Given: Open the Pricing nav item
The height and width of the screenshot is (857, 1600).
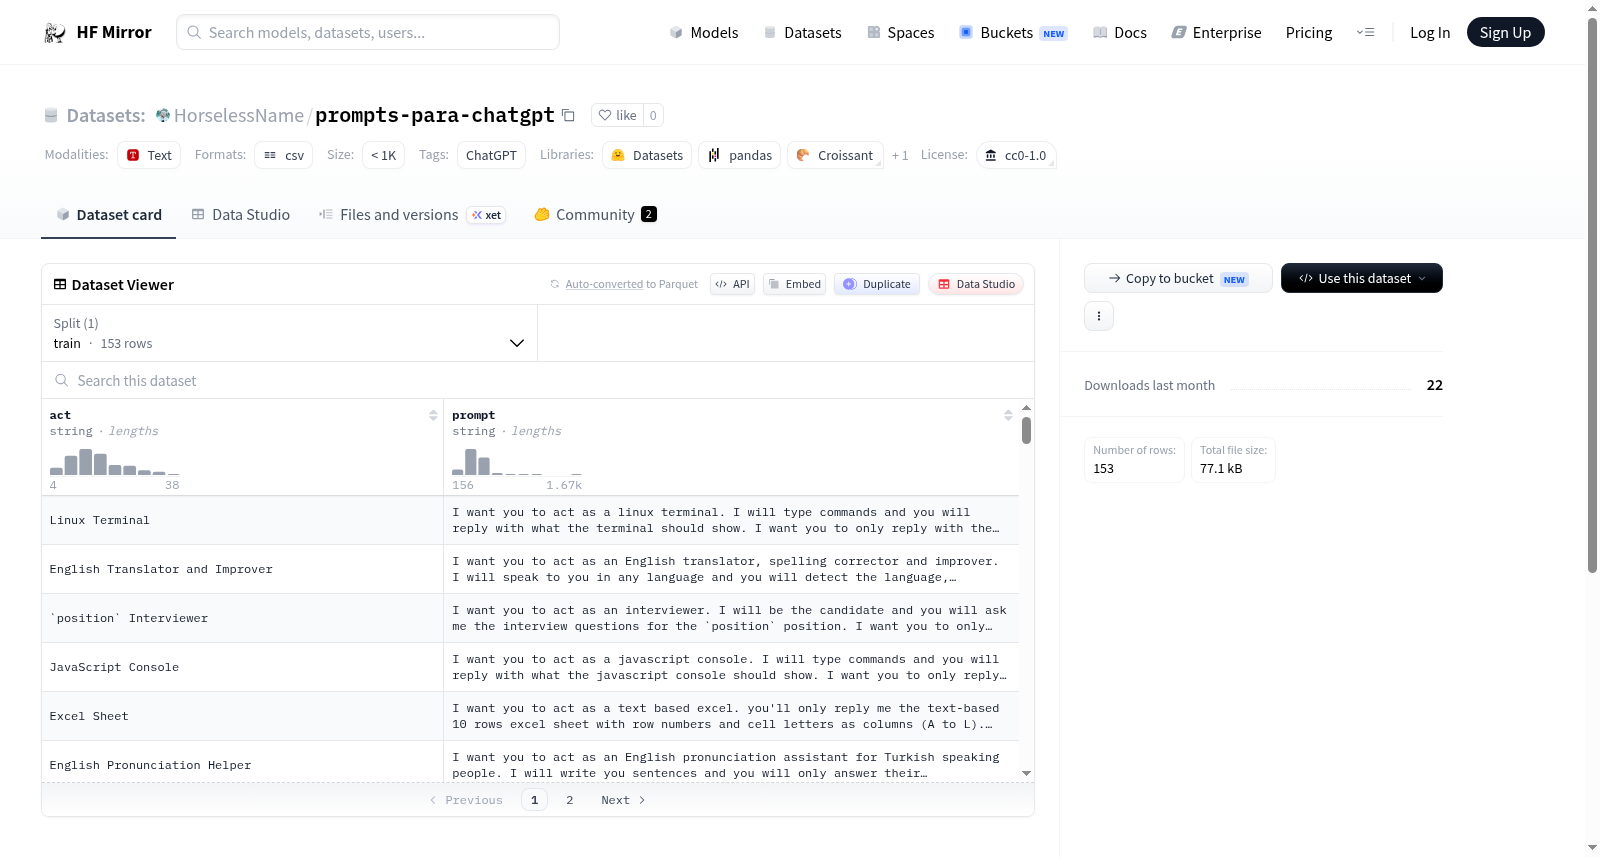Looking at the screenshot, I should click(x=1309, y=32).
